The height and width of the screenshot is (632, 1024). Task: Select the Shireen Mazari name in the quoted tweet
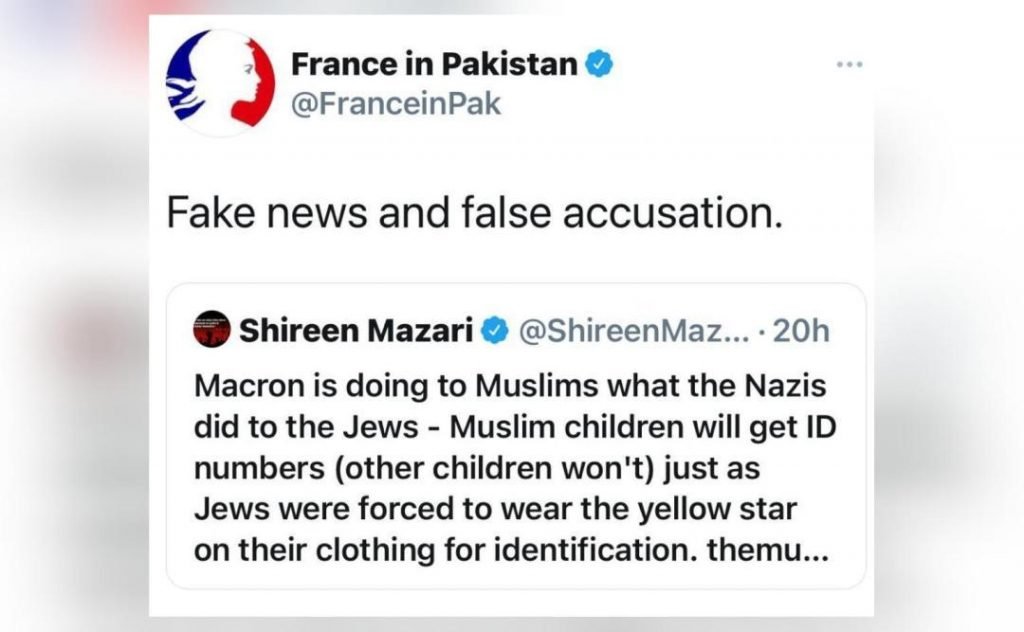tap(355, 330)
